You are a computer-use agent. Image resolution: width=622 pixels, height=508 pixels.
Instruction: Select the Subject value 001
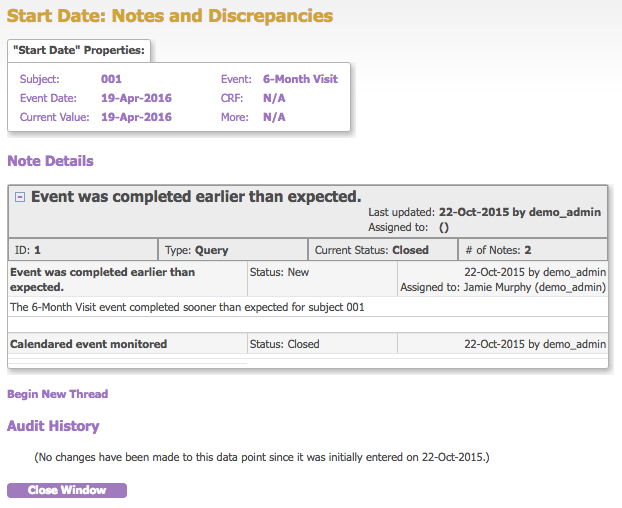click(x=111, y=79)
